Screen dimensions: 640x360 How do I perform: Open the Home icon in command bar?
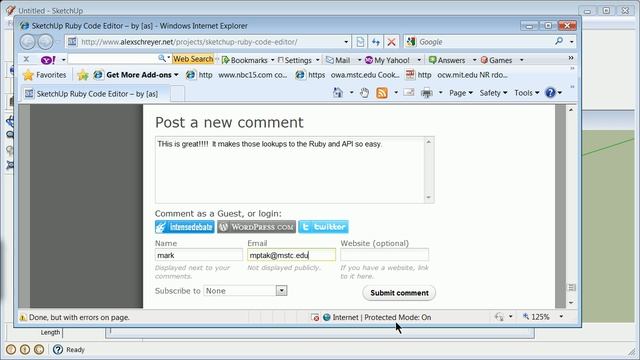(x=338, y=93)
